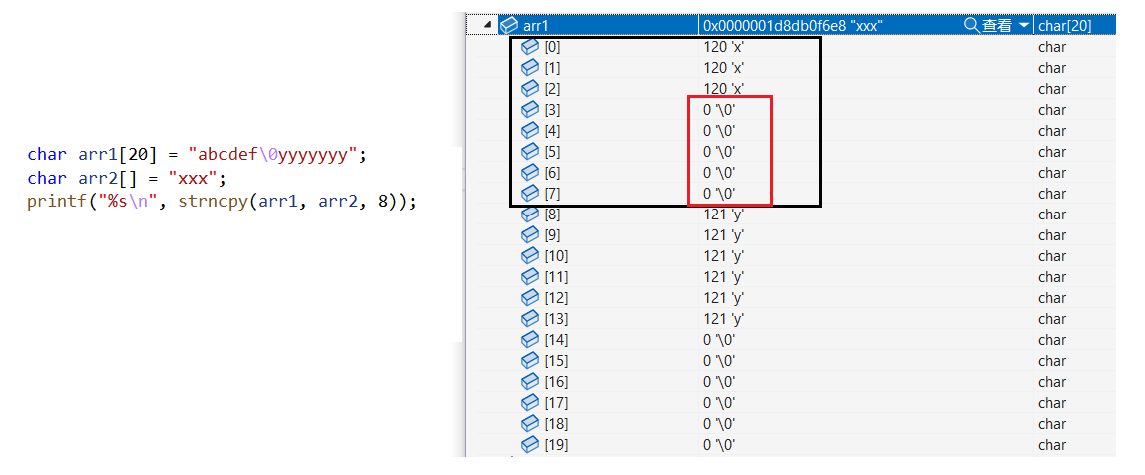Select the cube icon for element [17]
This screenshot has width=1145, height=475.
[x=530, y=403]
